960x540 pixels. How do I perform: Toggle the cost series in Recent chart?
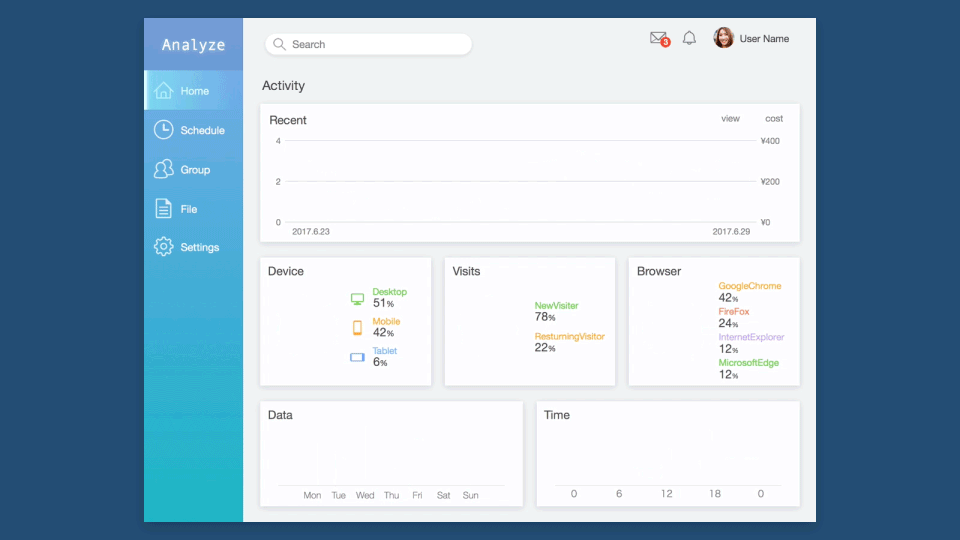[x=774, y=119]
